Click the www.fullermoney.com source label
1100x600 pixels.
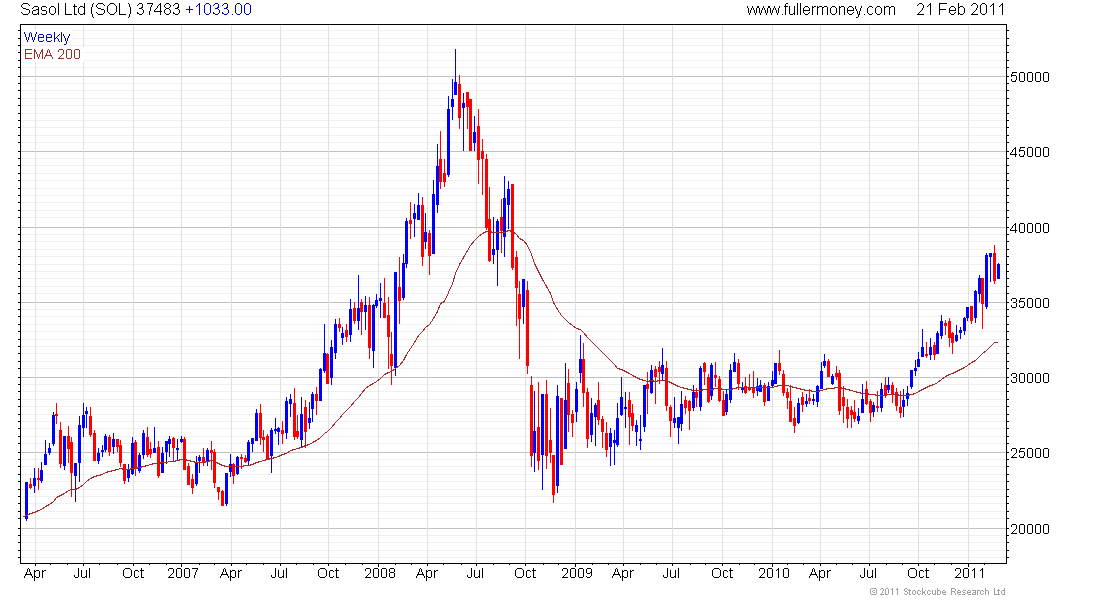pyautogui.click(x=821, y=10)
